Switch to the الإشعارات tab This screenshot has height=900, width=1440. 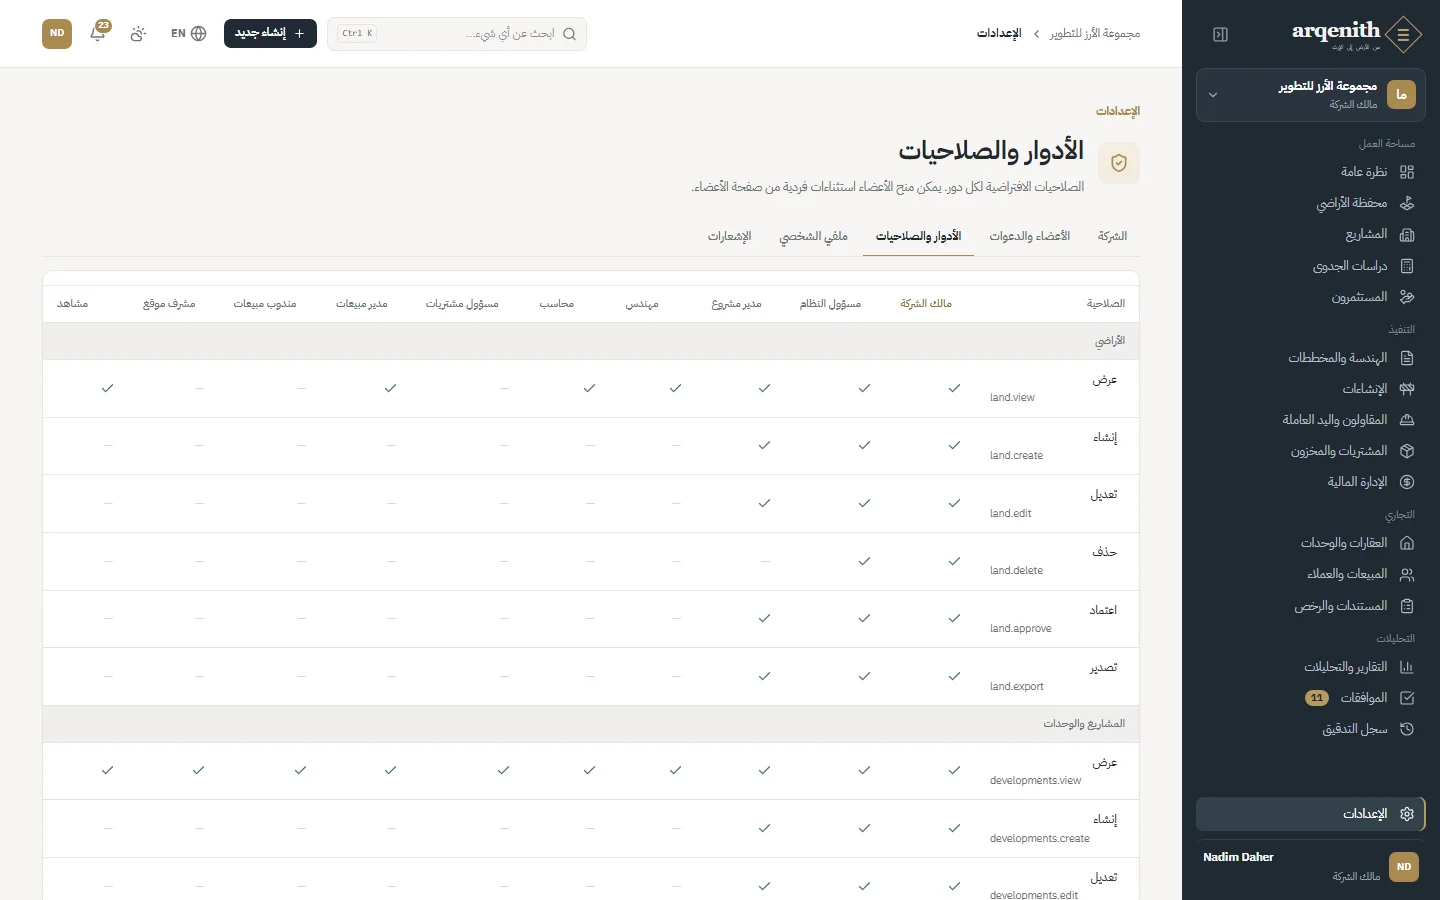coord(730,236)
